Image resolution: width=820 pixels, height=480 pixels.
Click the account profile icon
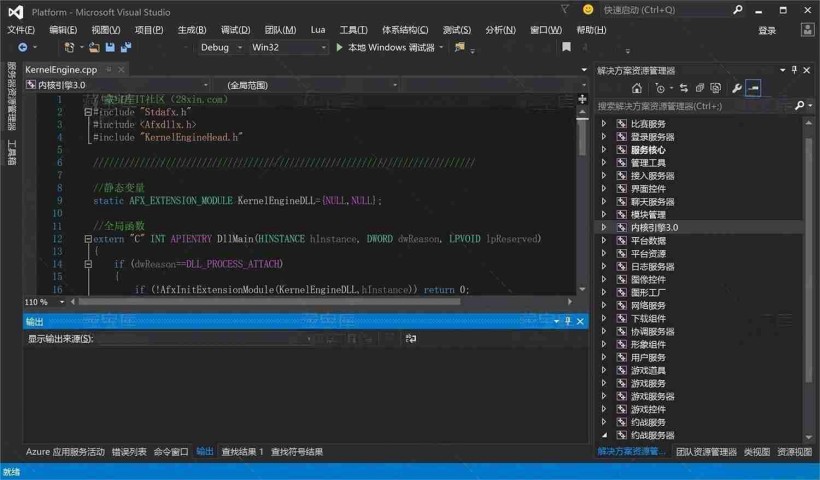(x=807, y=29)
